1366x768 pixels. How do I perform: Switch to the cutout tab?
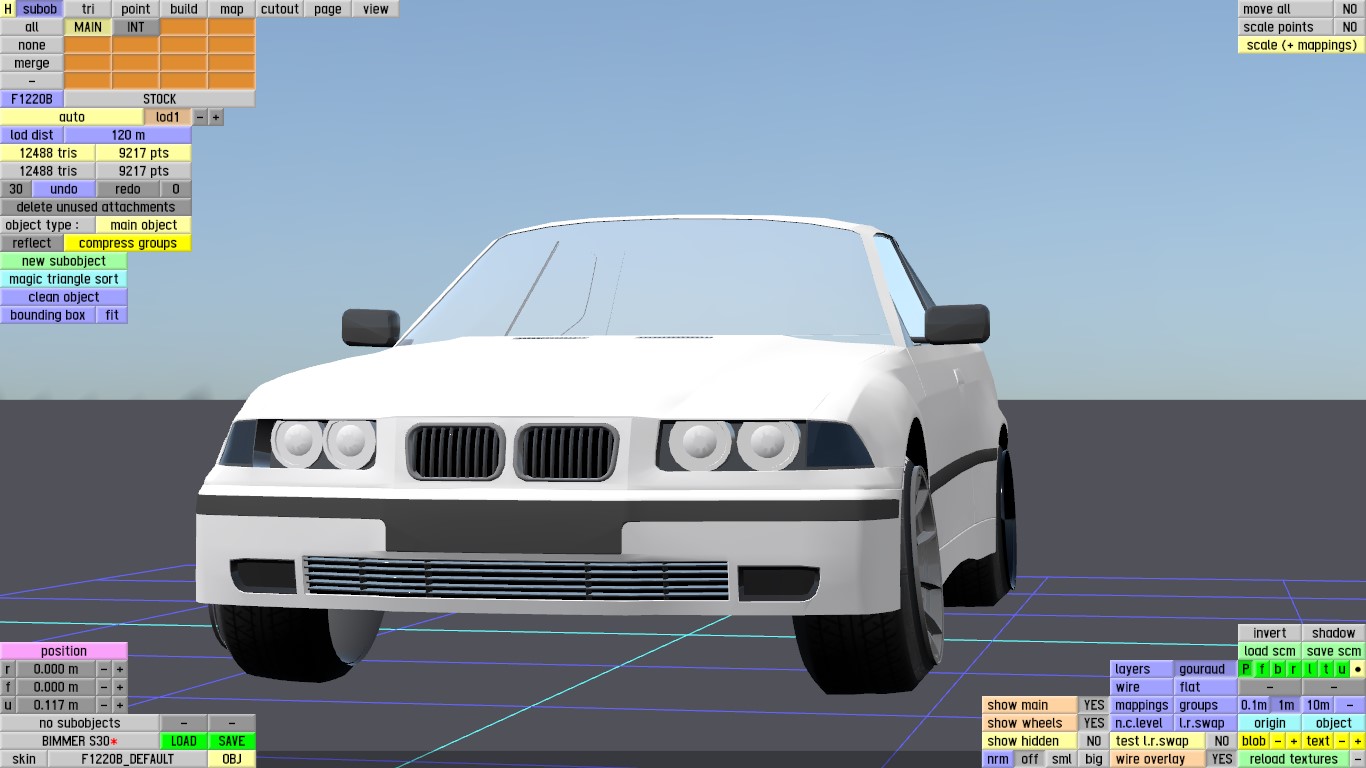pyautogui.click(x=280, y=9)
